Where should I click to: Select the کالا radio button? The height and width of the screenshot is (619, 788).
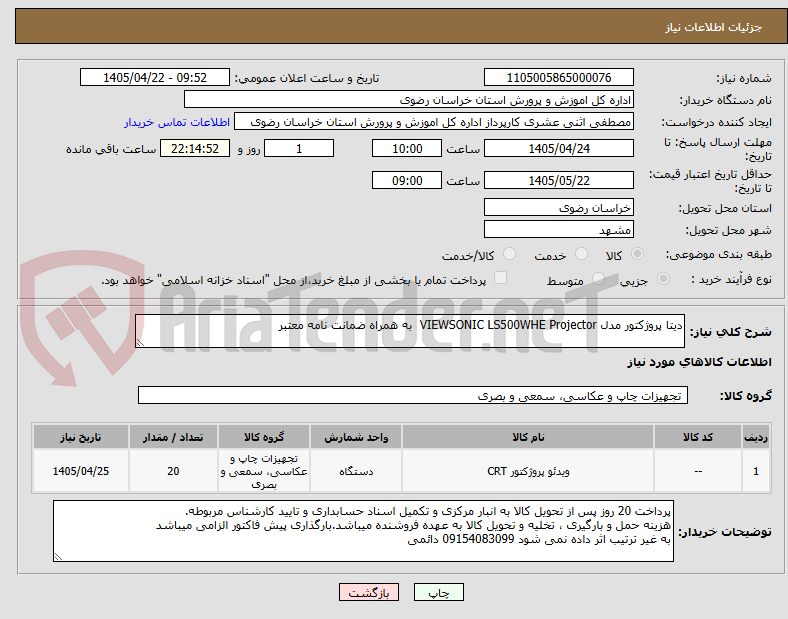coord(637,254)
